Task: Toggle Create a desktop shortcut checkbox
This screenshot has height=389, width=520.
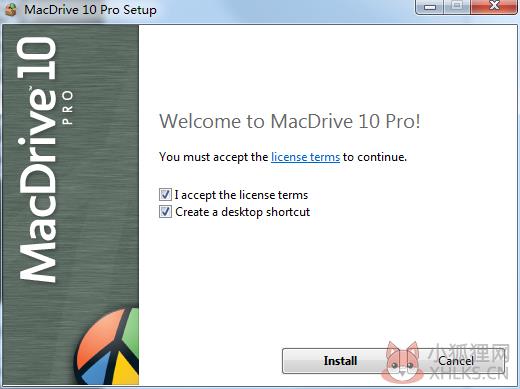Action: pos(165,212)
